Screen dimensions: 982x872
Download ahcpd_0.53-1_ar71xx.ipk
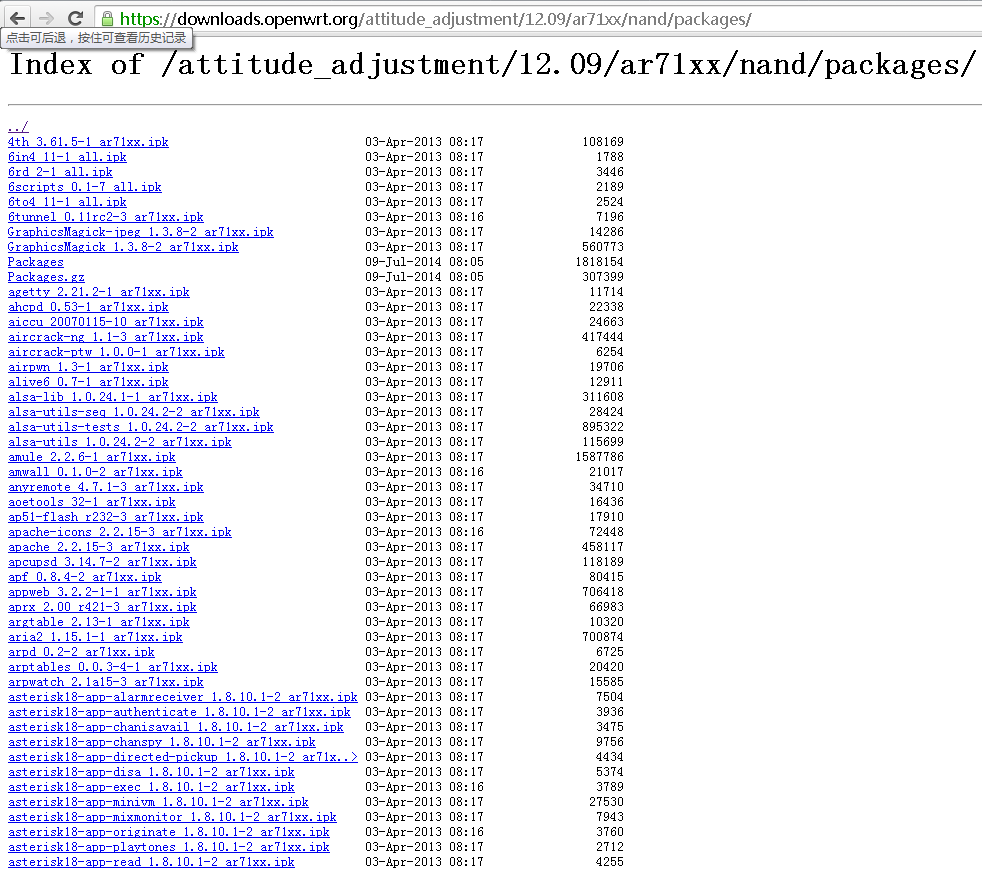point(88,307)
